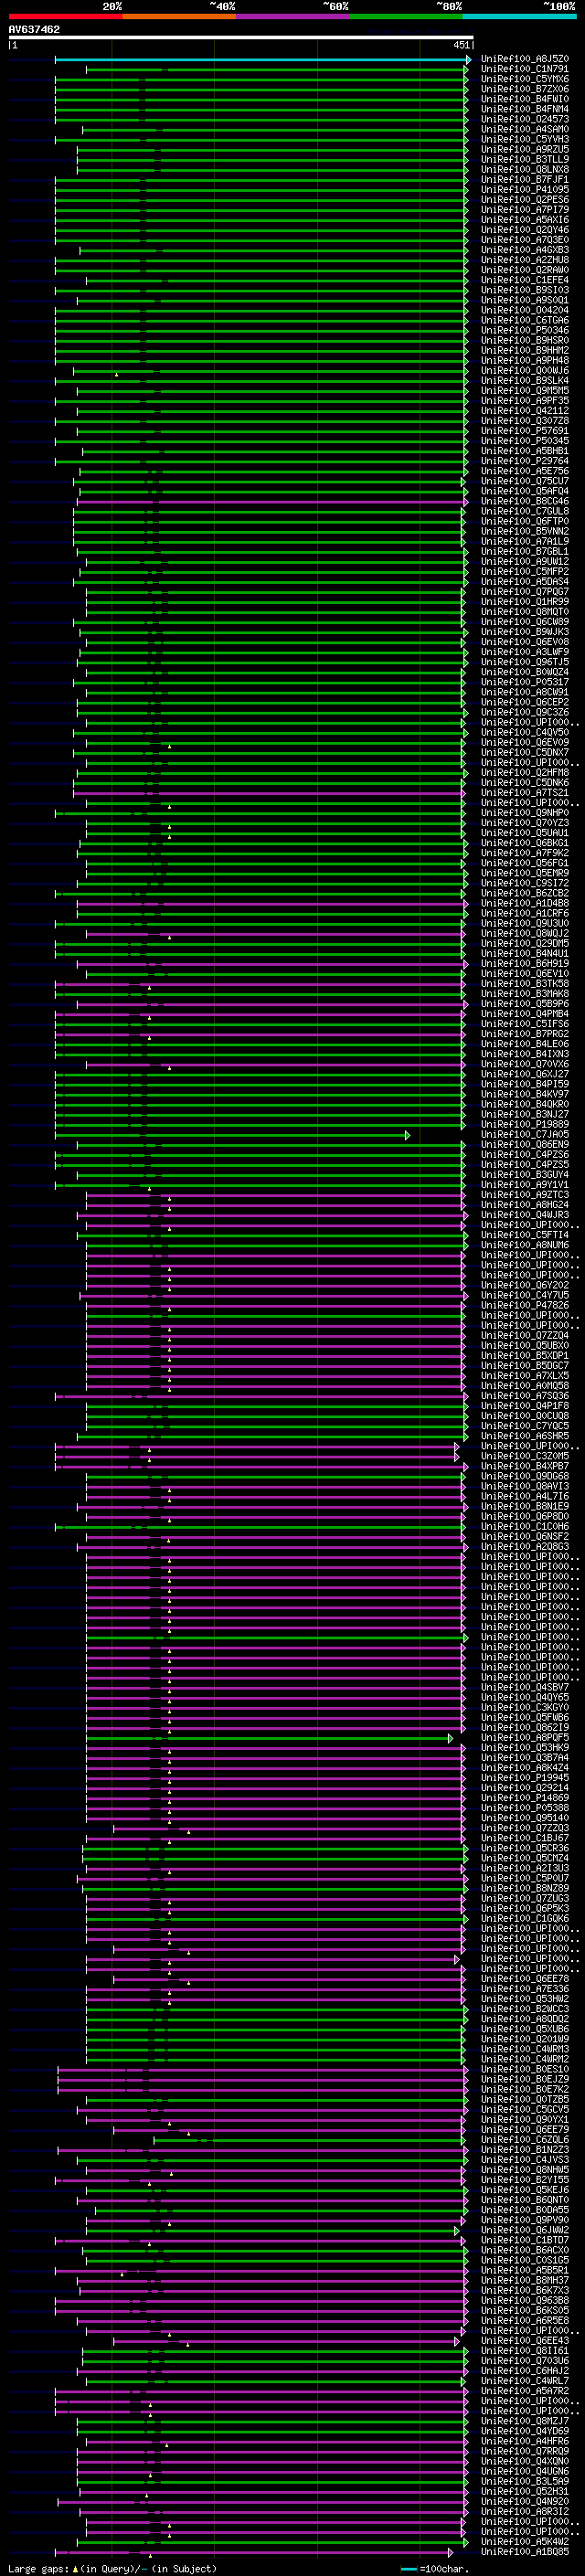Click hit label UniRef100_B7PRG2
Viewport: 585px width, 2576px height.
click(525, 1033)
